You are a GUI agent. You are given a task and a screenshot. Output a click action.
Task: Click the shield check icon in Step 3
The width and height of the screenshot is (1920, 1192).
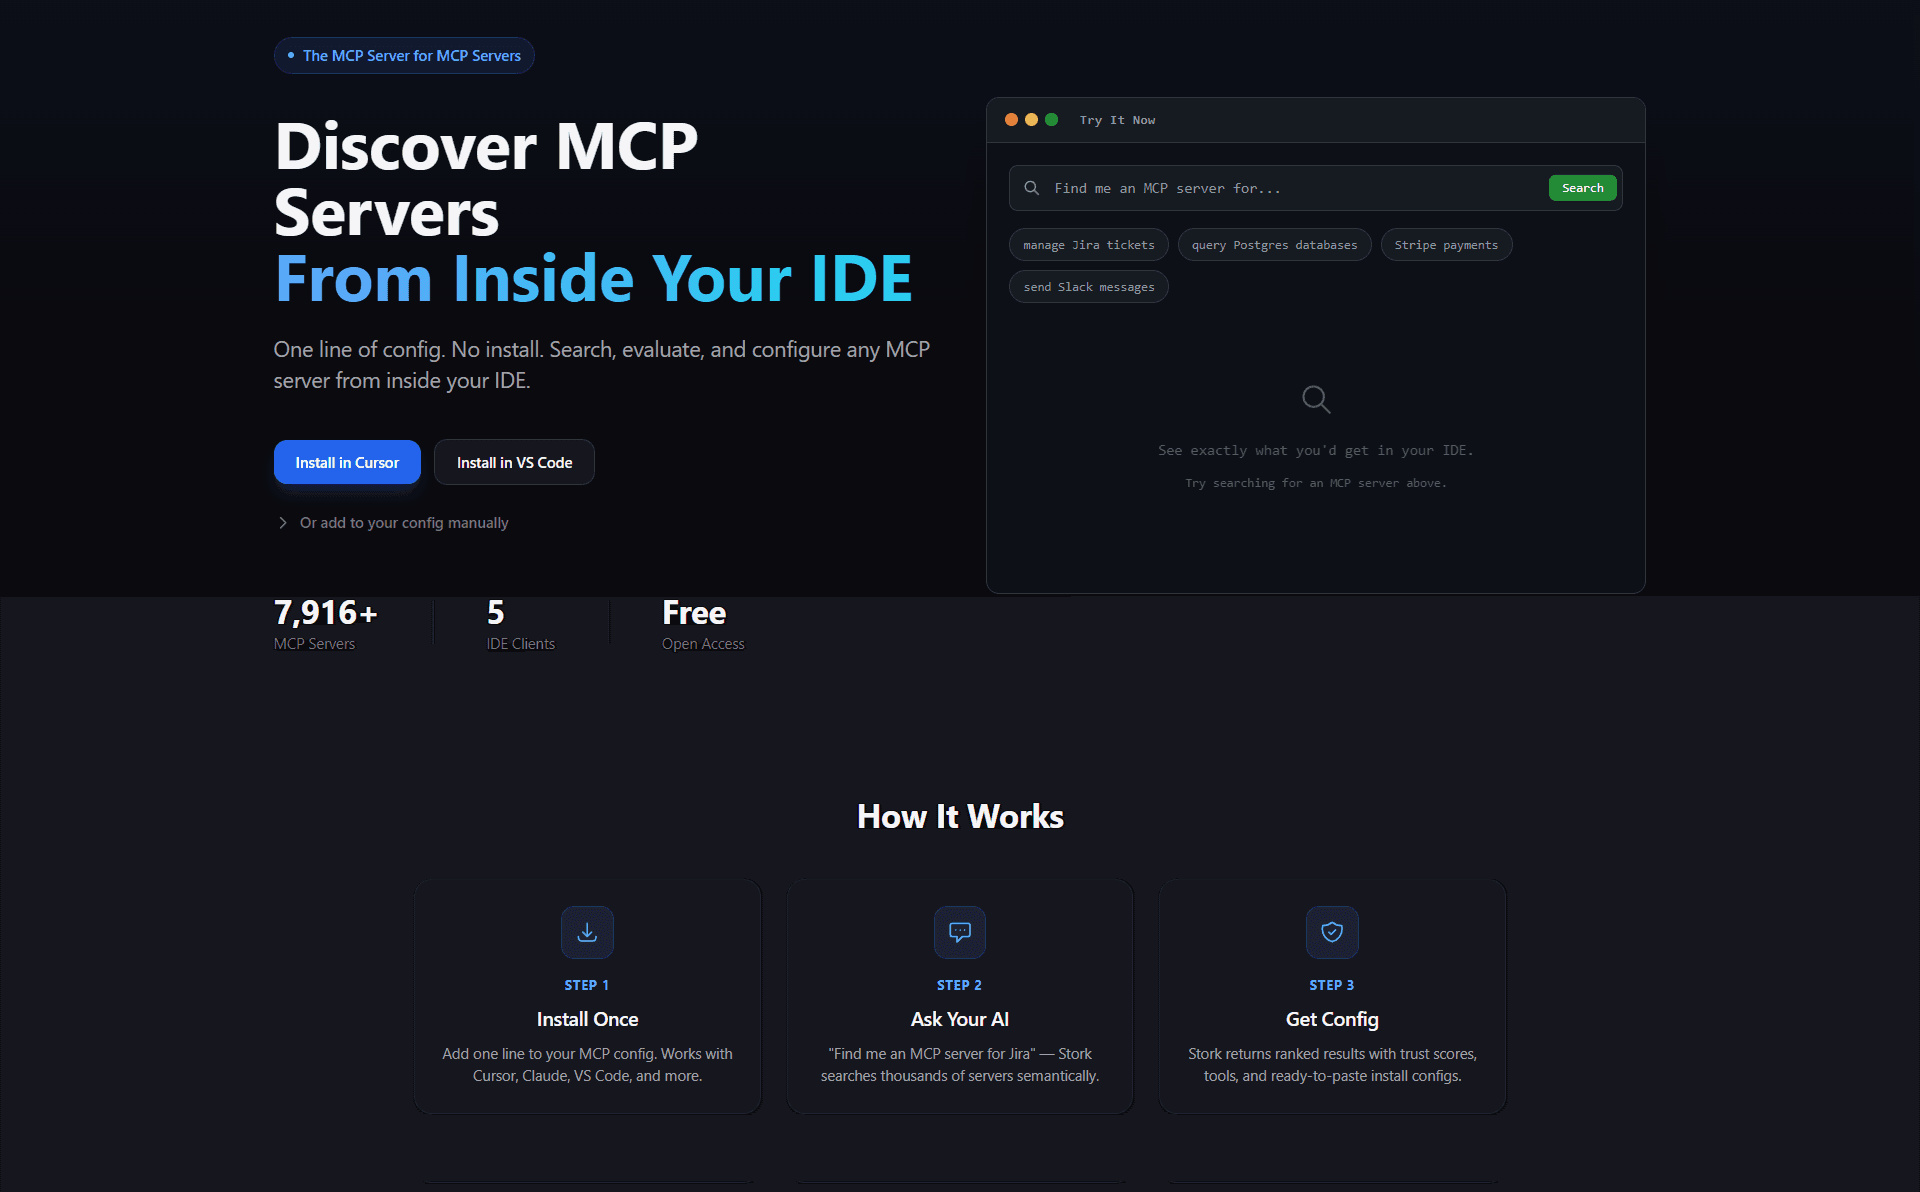(x=1332, y=932)
